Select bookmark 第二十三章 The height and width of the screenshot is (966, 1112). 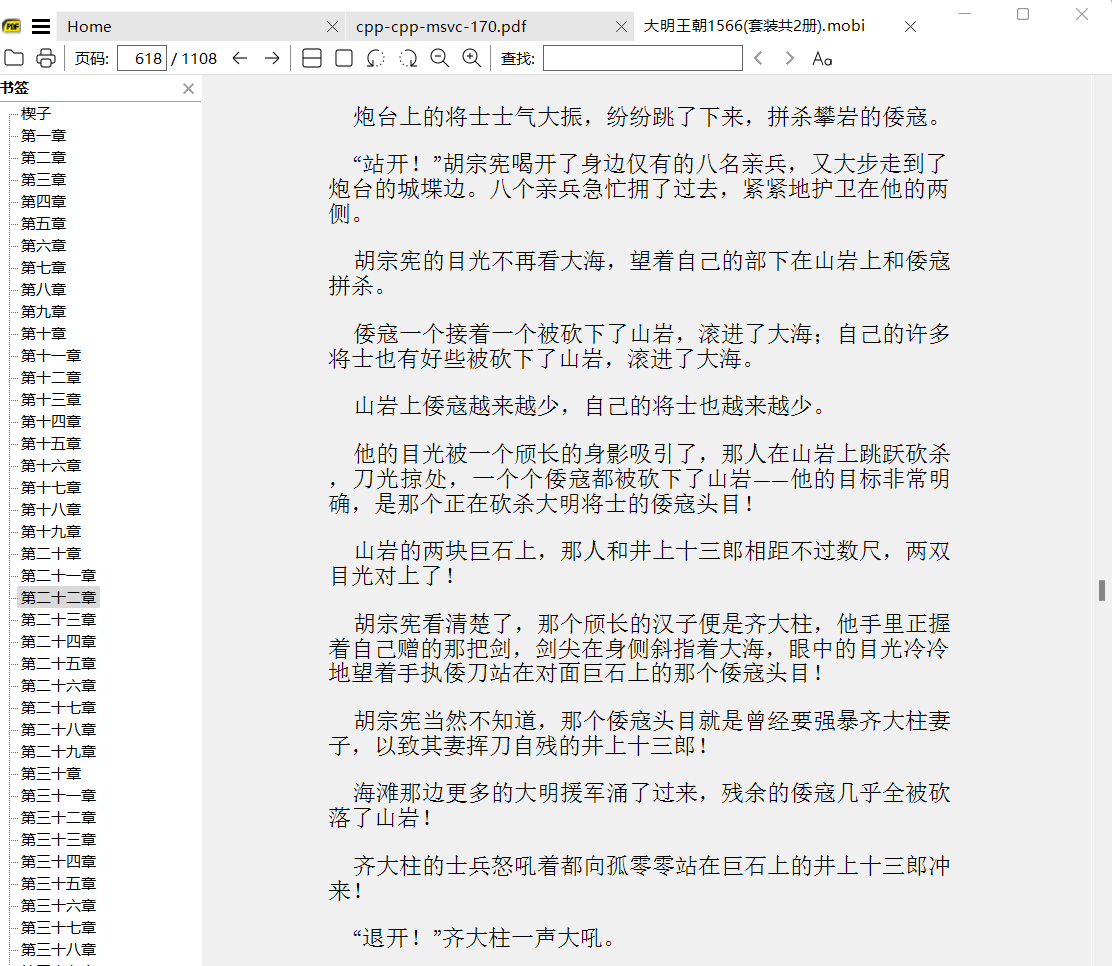pyautogui.click(x=58, y=620)
